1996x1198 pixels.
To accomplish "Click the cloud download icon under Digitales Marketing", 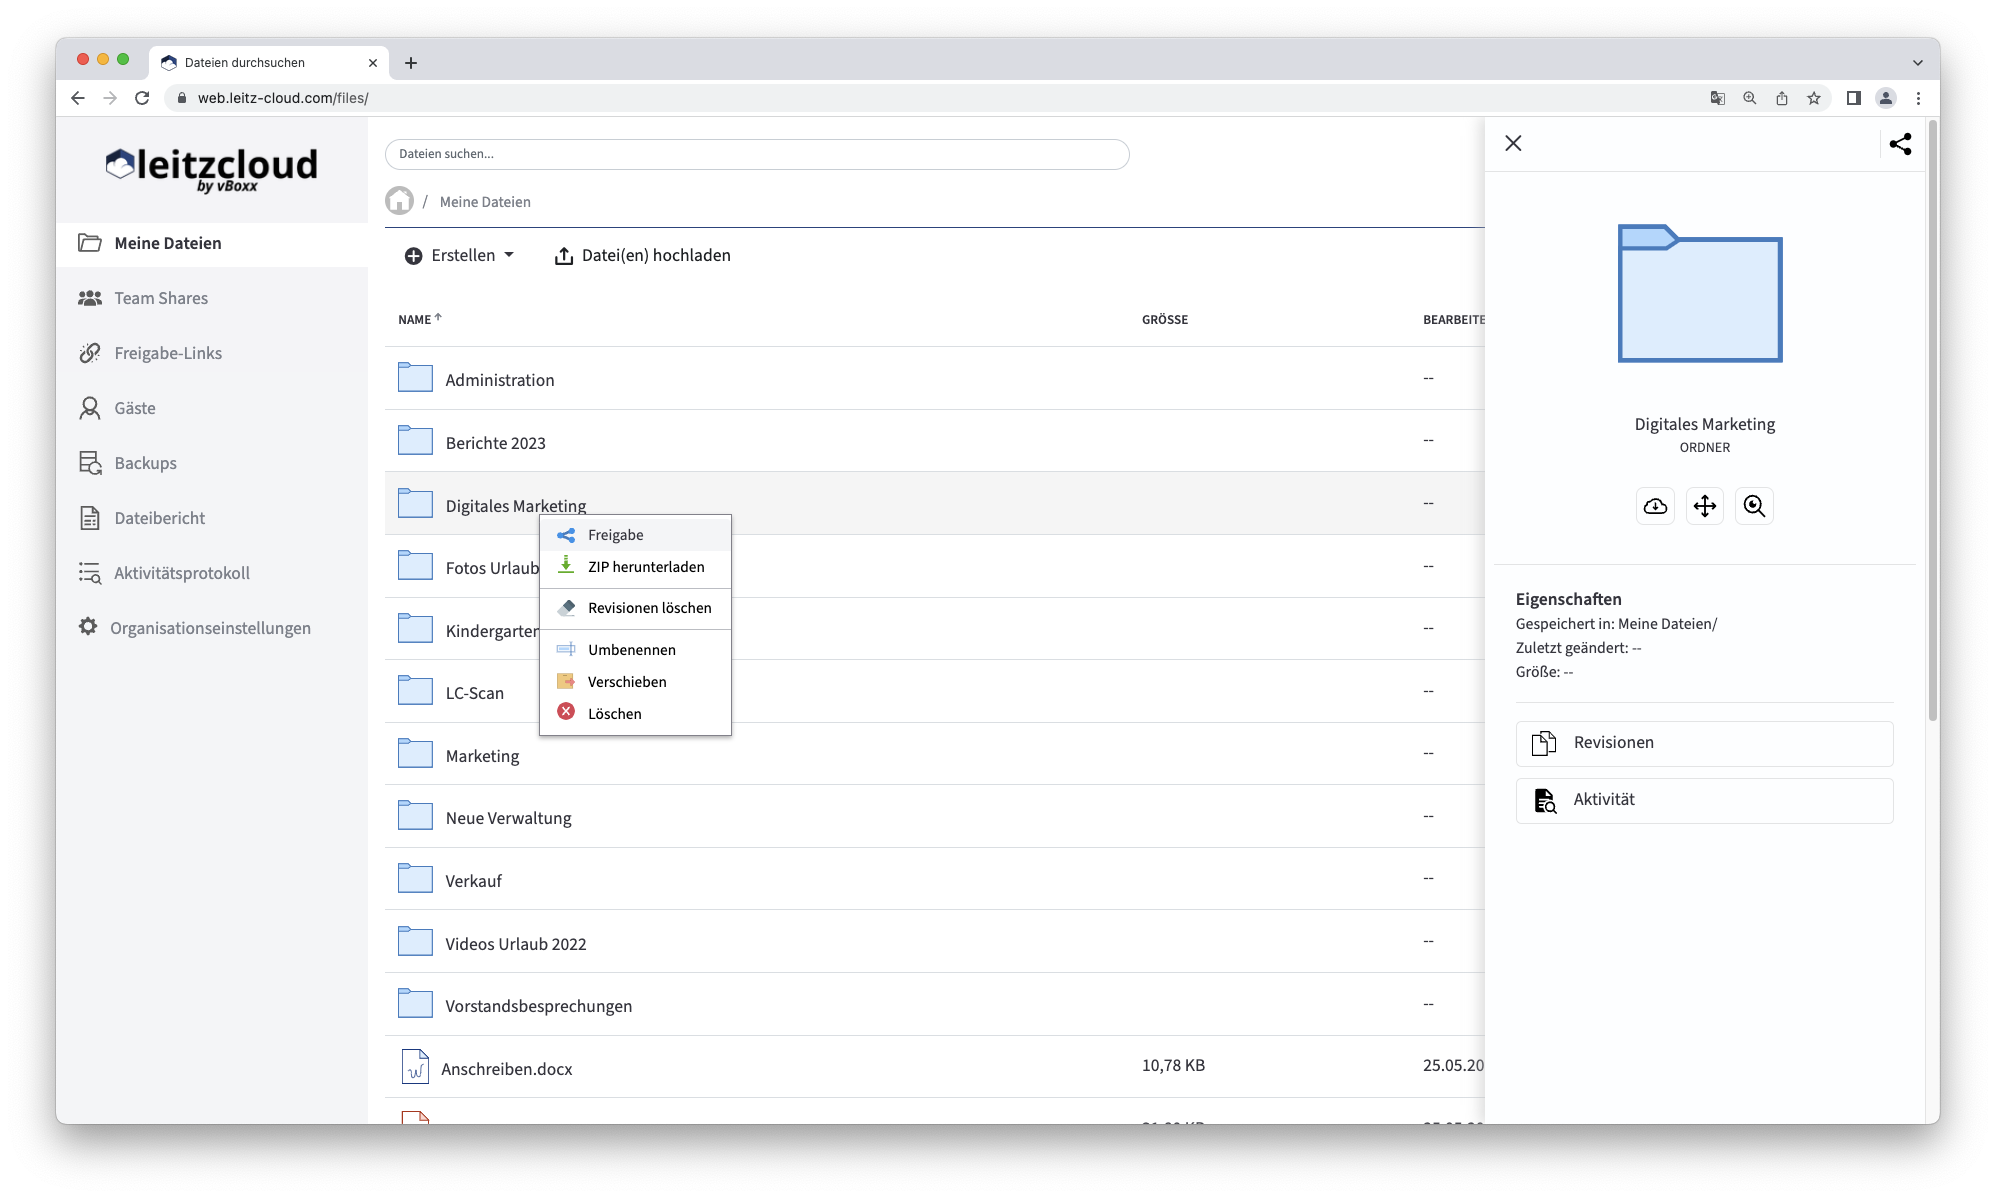I will coord(1655,506).
